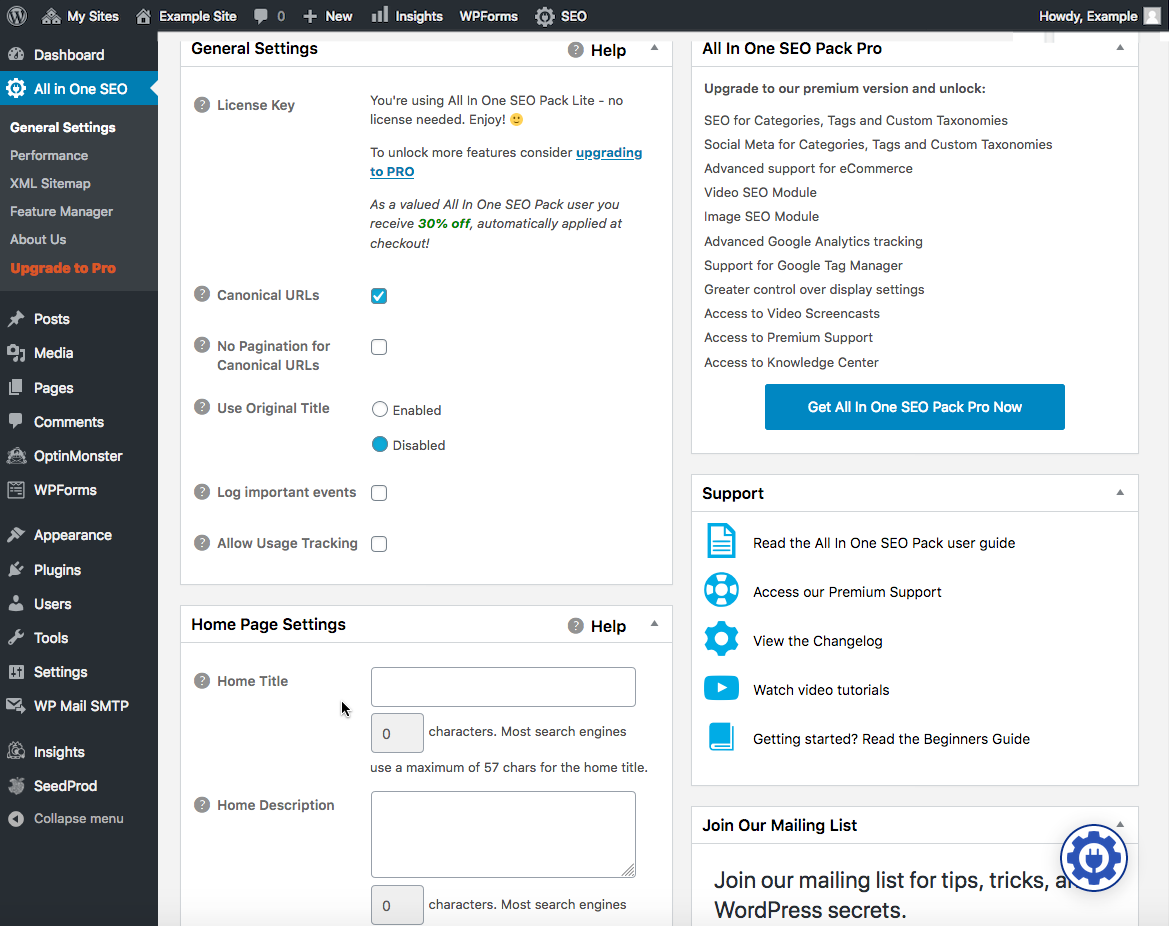This screenshot has width=1169, height=926.
Task: Click the video tutorials play icon
Action: pos(721,687)
